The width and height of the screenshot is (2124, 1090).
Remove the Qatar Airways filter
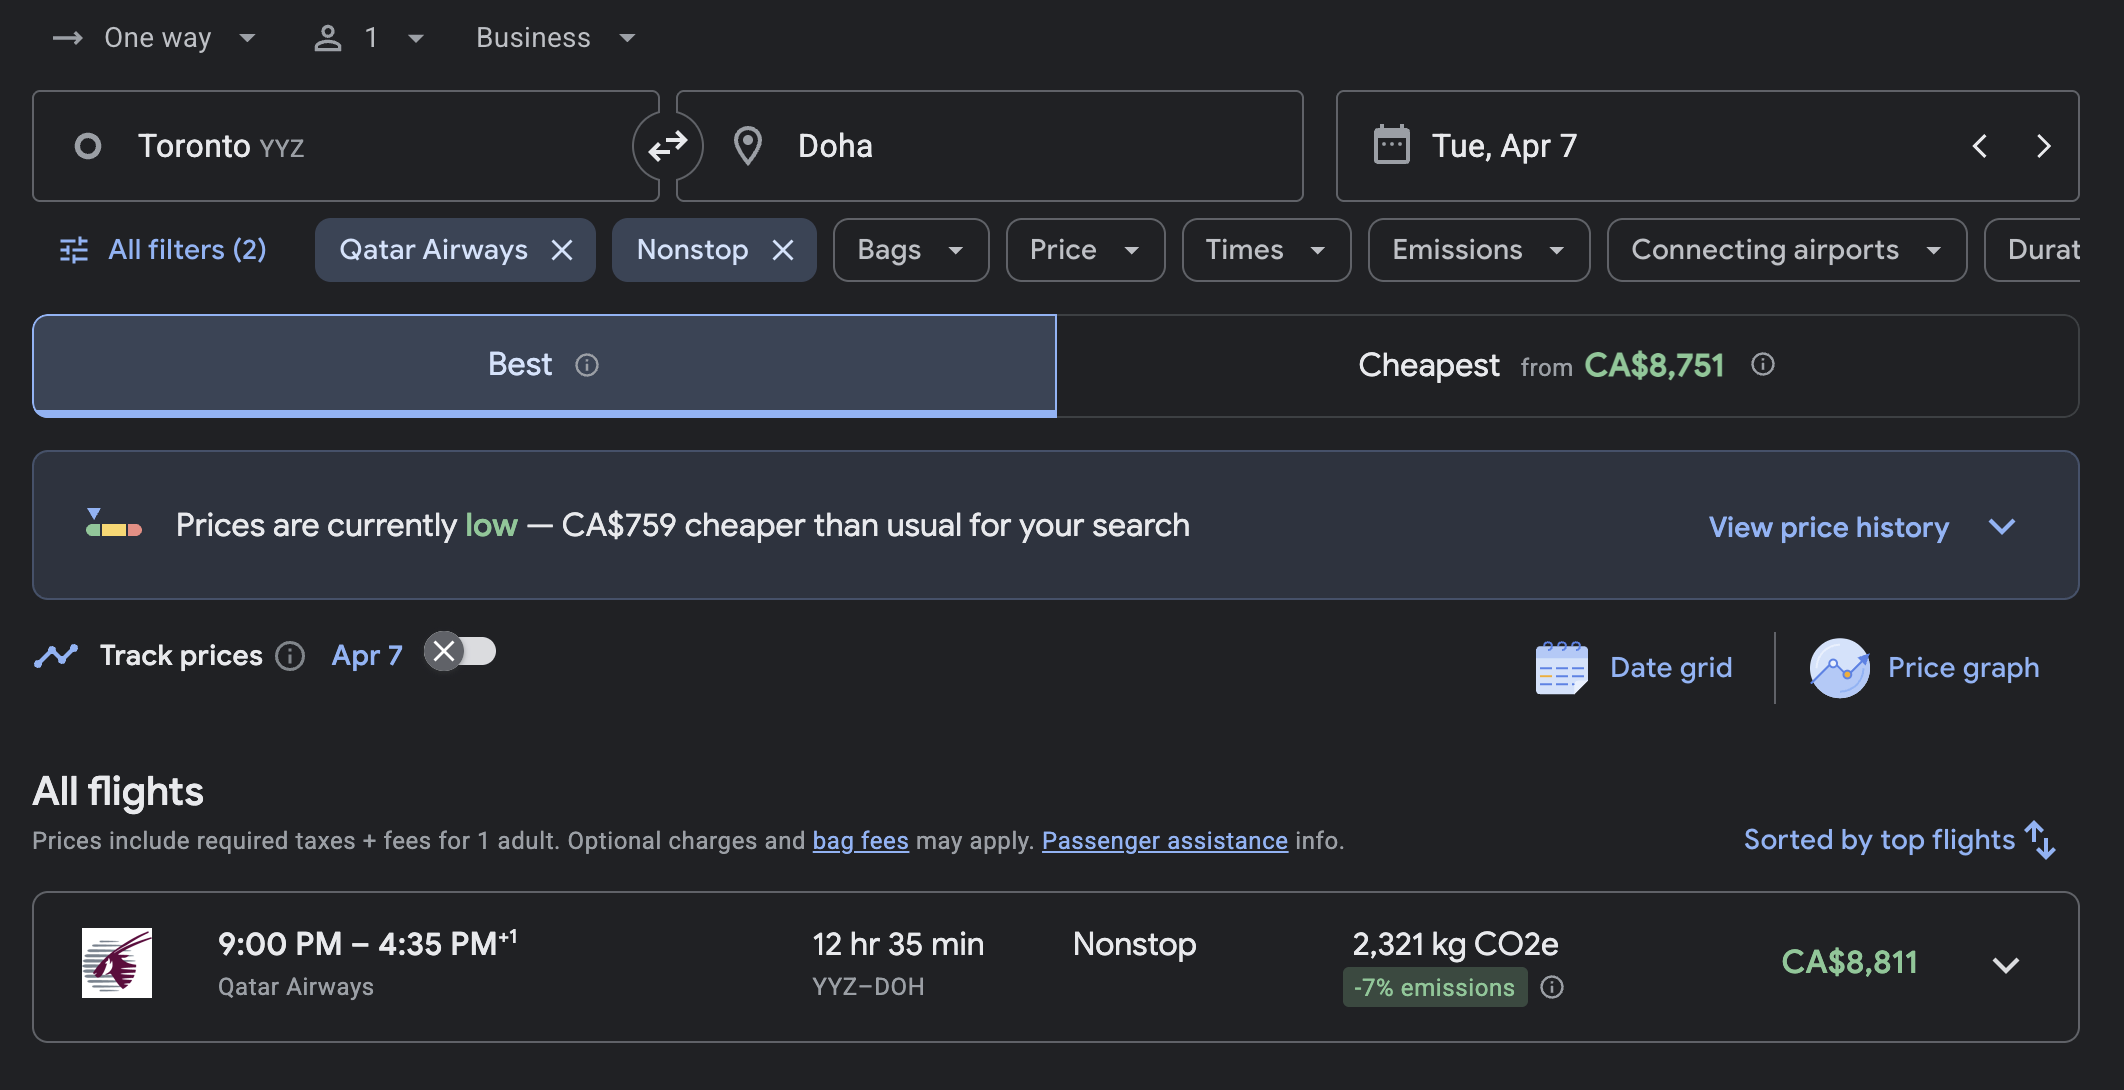(x=562, y=250)
